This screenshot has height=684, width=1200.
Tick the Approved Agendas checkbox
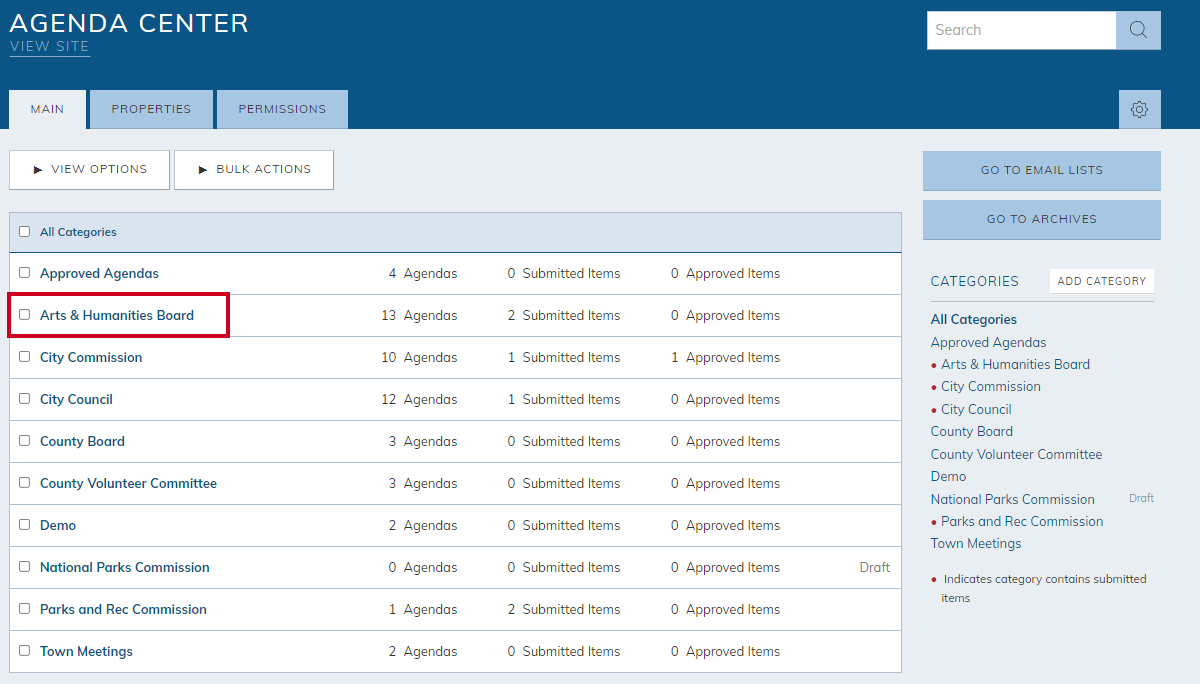[x=25, y=273]
